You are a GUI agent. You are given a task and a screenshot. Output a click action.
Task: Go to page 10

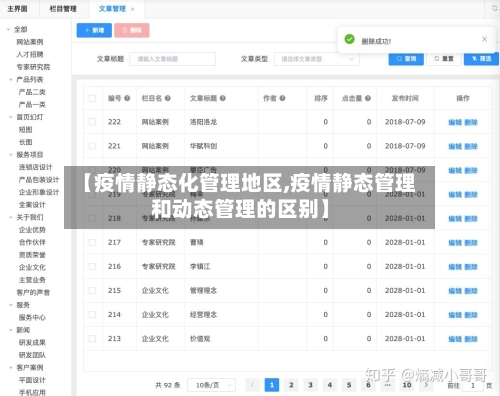coord(407,385)
